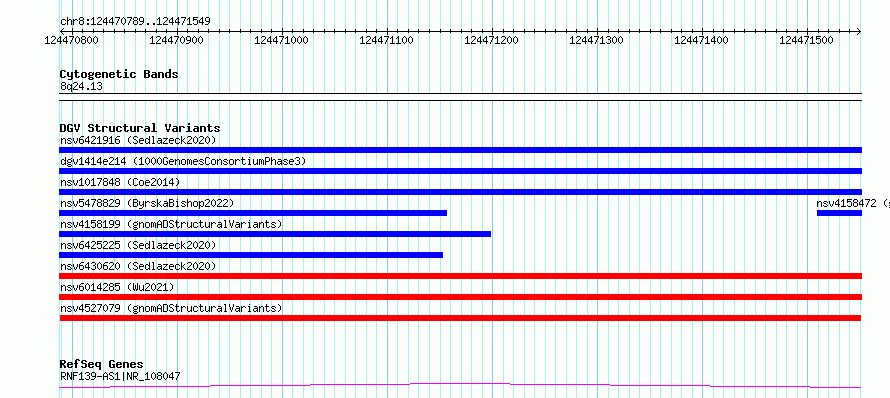Image resolution: width=890 pixels, height=398 pixels.
Task: Open the nsv4158199 (gnomADStructuralVariants) label
Action: 171,224
